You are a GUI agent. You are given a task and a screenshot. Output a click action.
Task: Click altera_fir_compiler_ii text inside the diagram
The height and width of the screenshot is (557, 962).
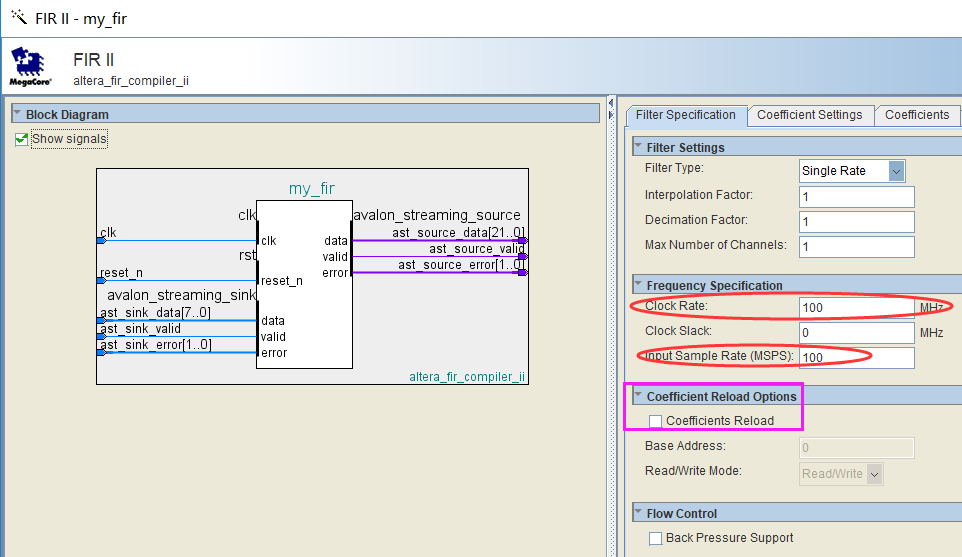click(467, 377)
